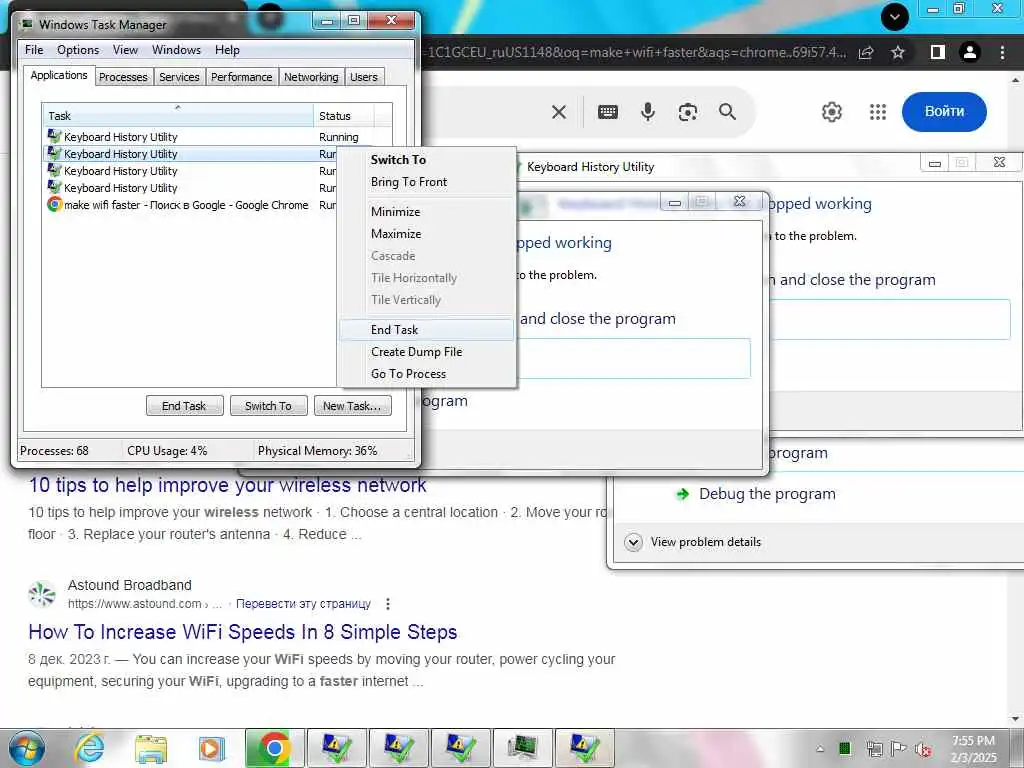Open the Windows menu in Task Manager

tap(176, 50)
